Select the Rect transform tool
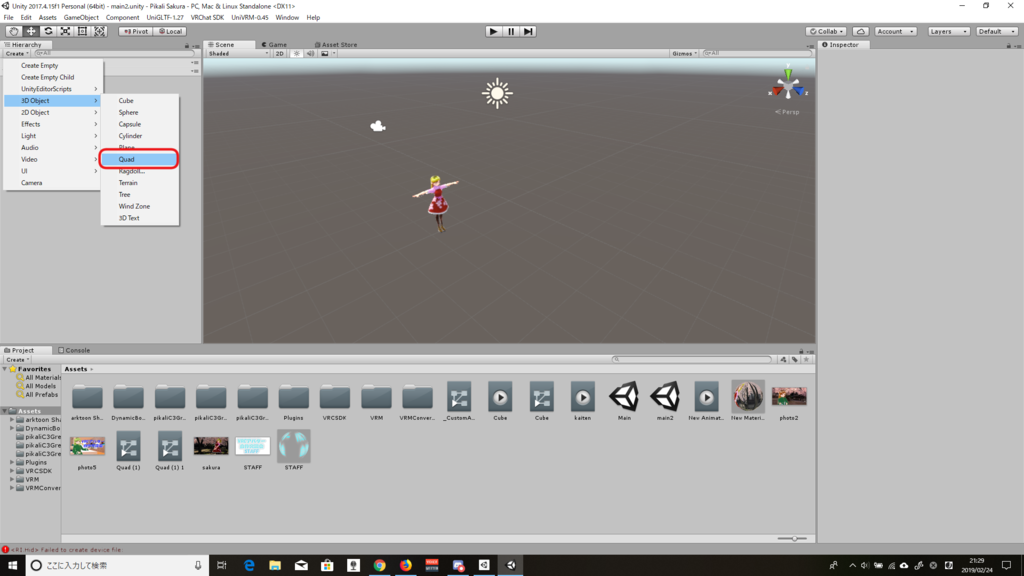 click(82, 31)
